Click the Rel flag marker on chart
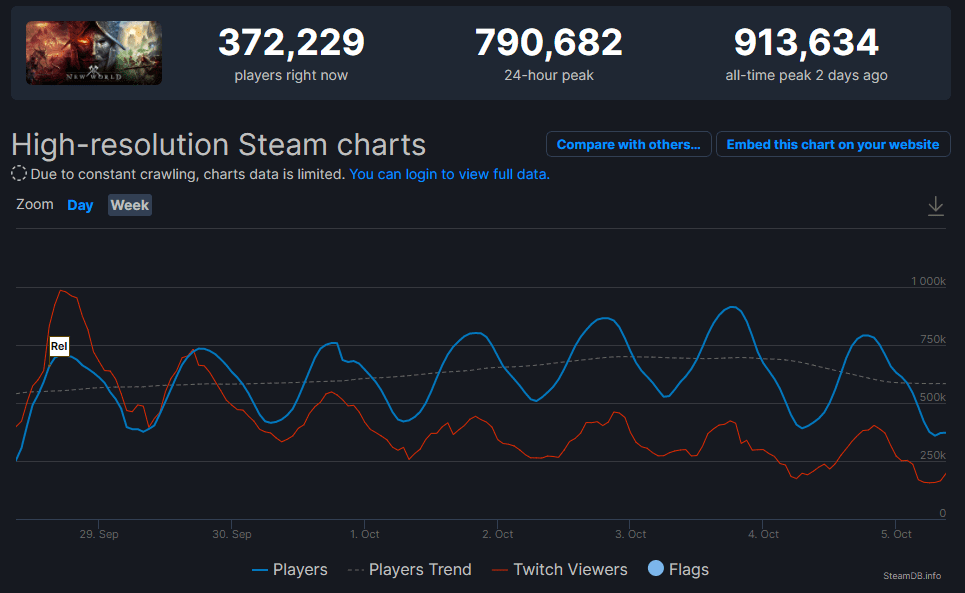 pos(59,347)
